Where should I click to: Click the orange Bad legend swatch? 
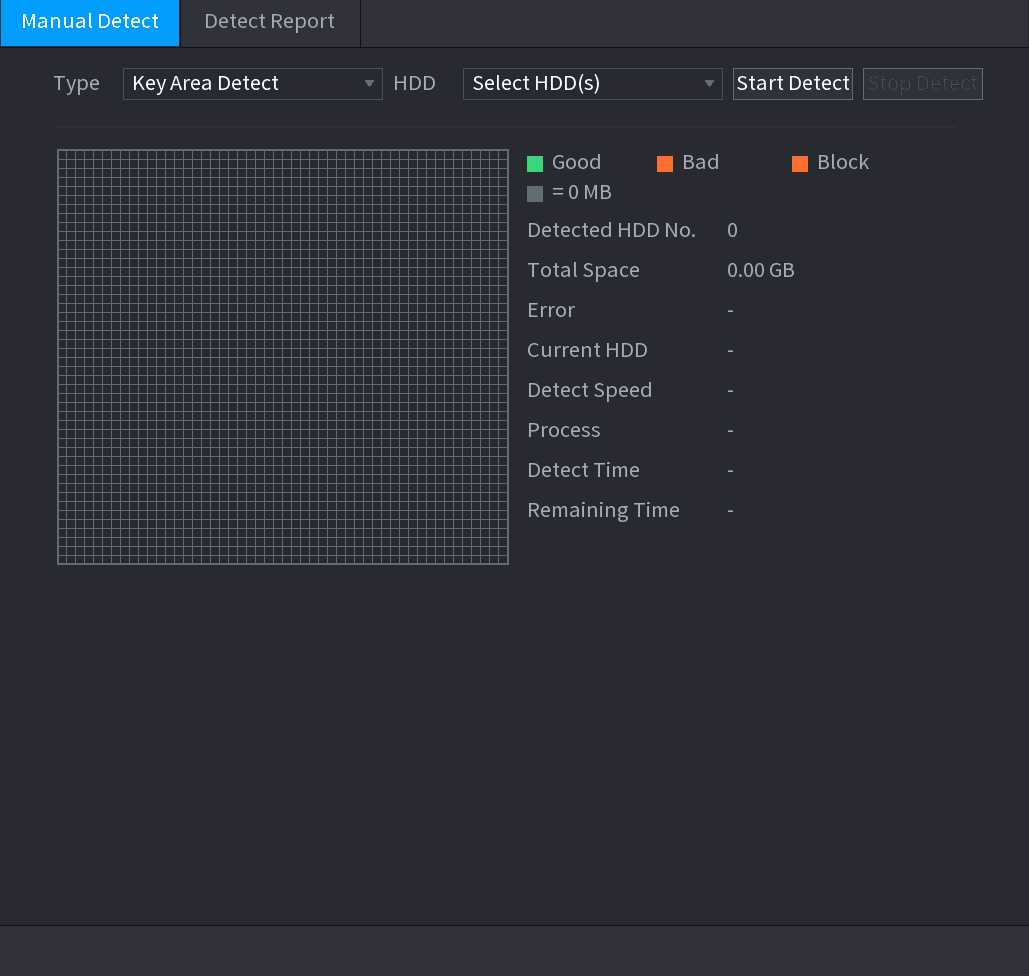pyautogui.click(x=665, y=163)
